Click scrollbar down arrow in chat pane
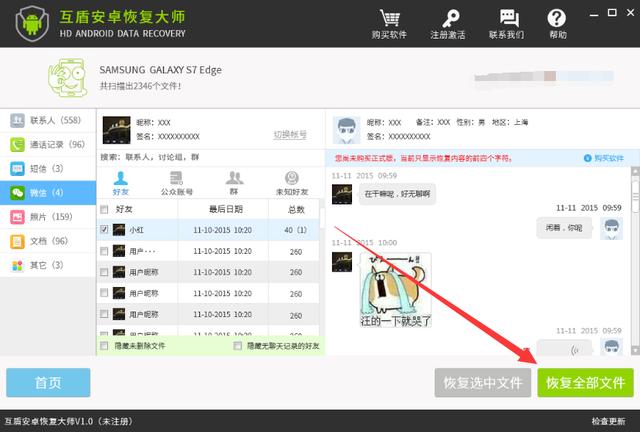The width and height of the screenshot is (640, 432). coord(636,350)
